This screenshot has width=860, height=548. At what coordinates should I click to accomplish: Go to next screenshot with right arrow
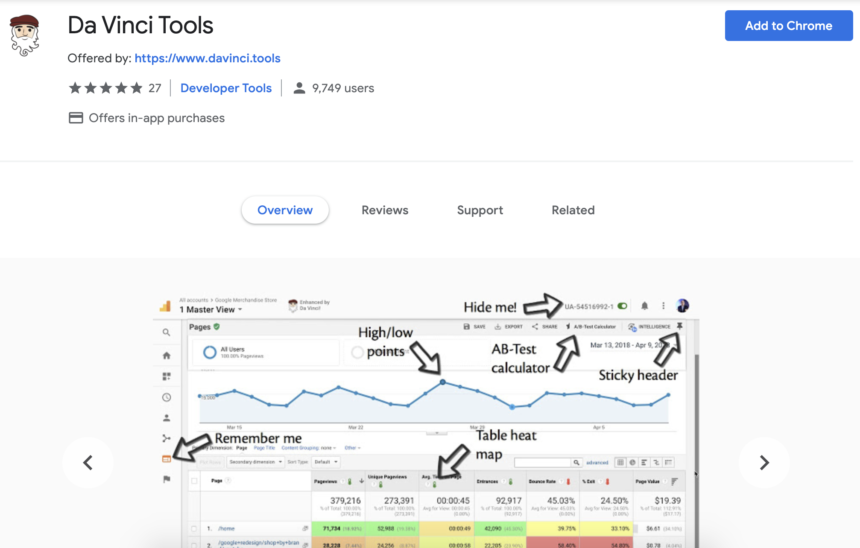(x=764, y=463)
